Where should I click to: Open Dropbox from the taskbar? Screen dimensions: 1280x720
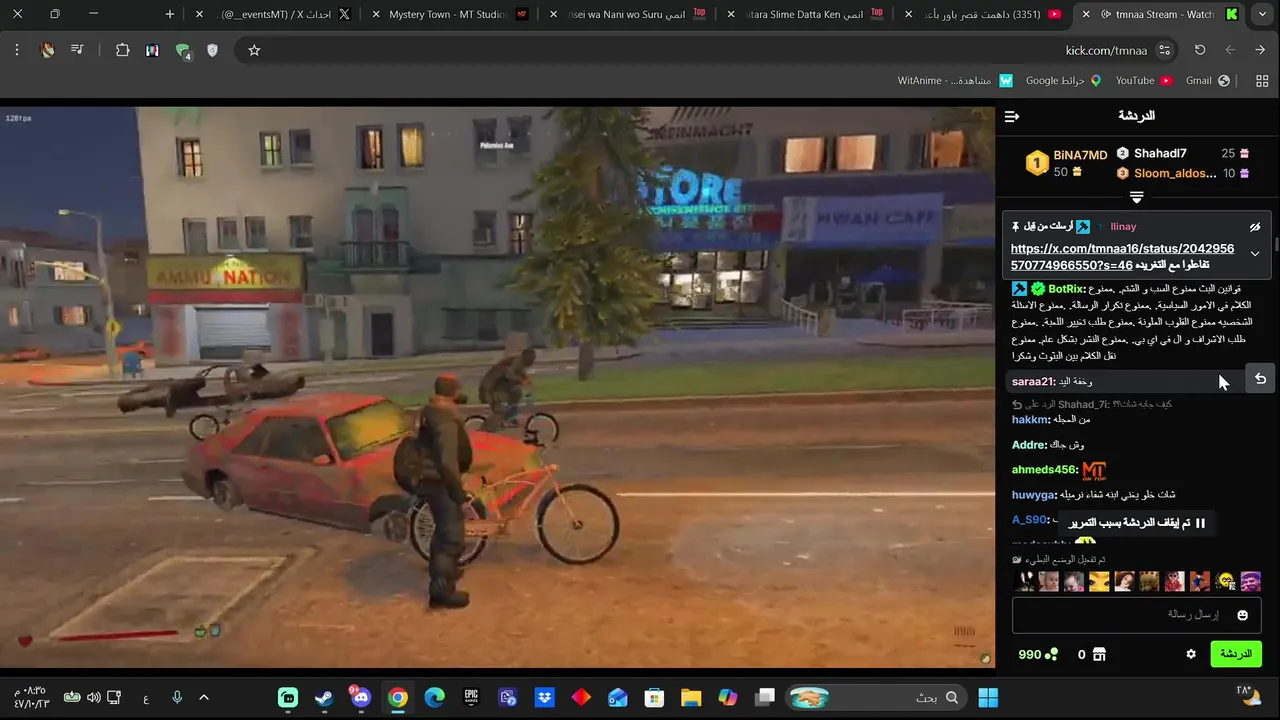(x=544, y=697)
